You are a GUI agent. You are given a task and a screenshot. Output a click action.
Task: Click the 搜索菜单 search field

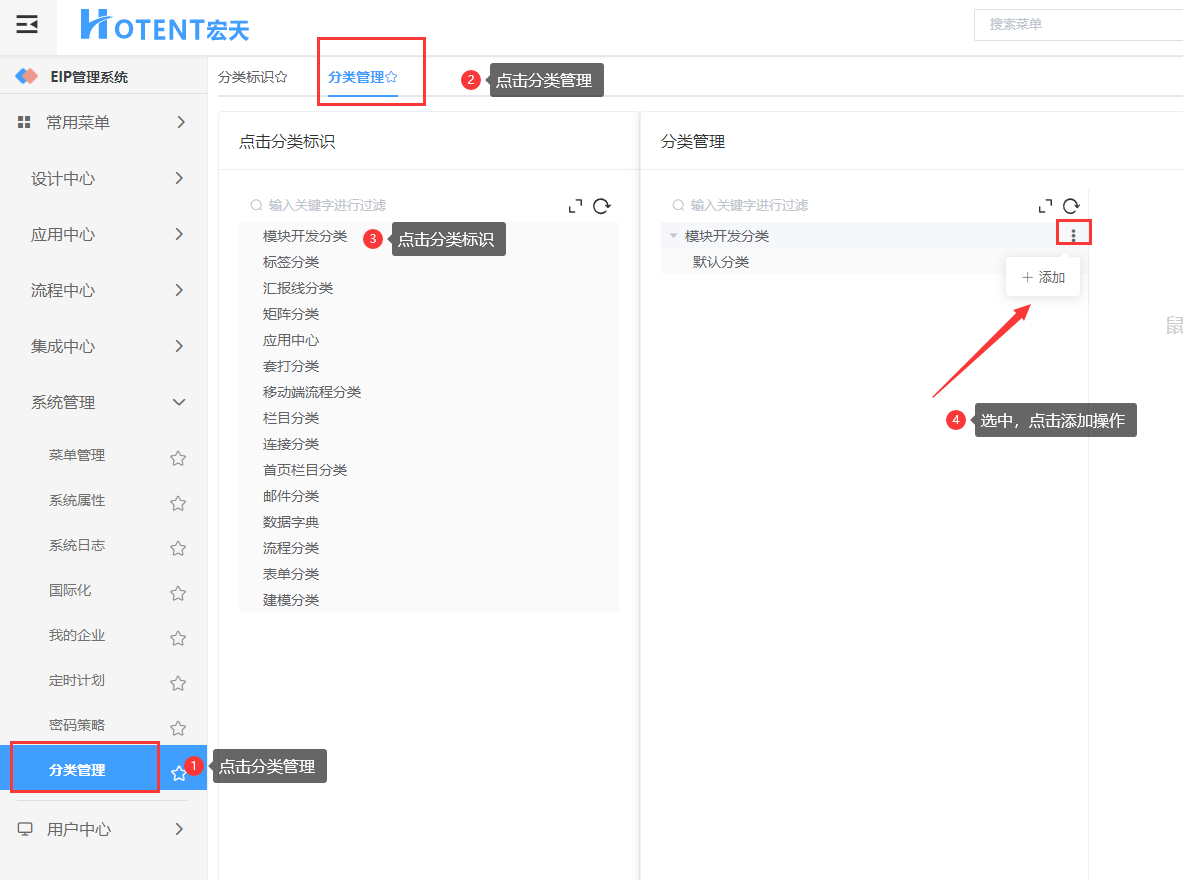[x=1079, y=24]
